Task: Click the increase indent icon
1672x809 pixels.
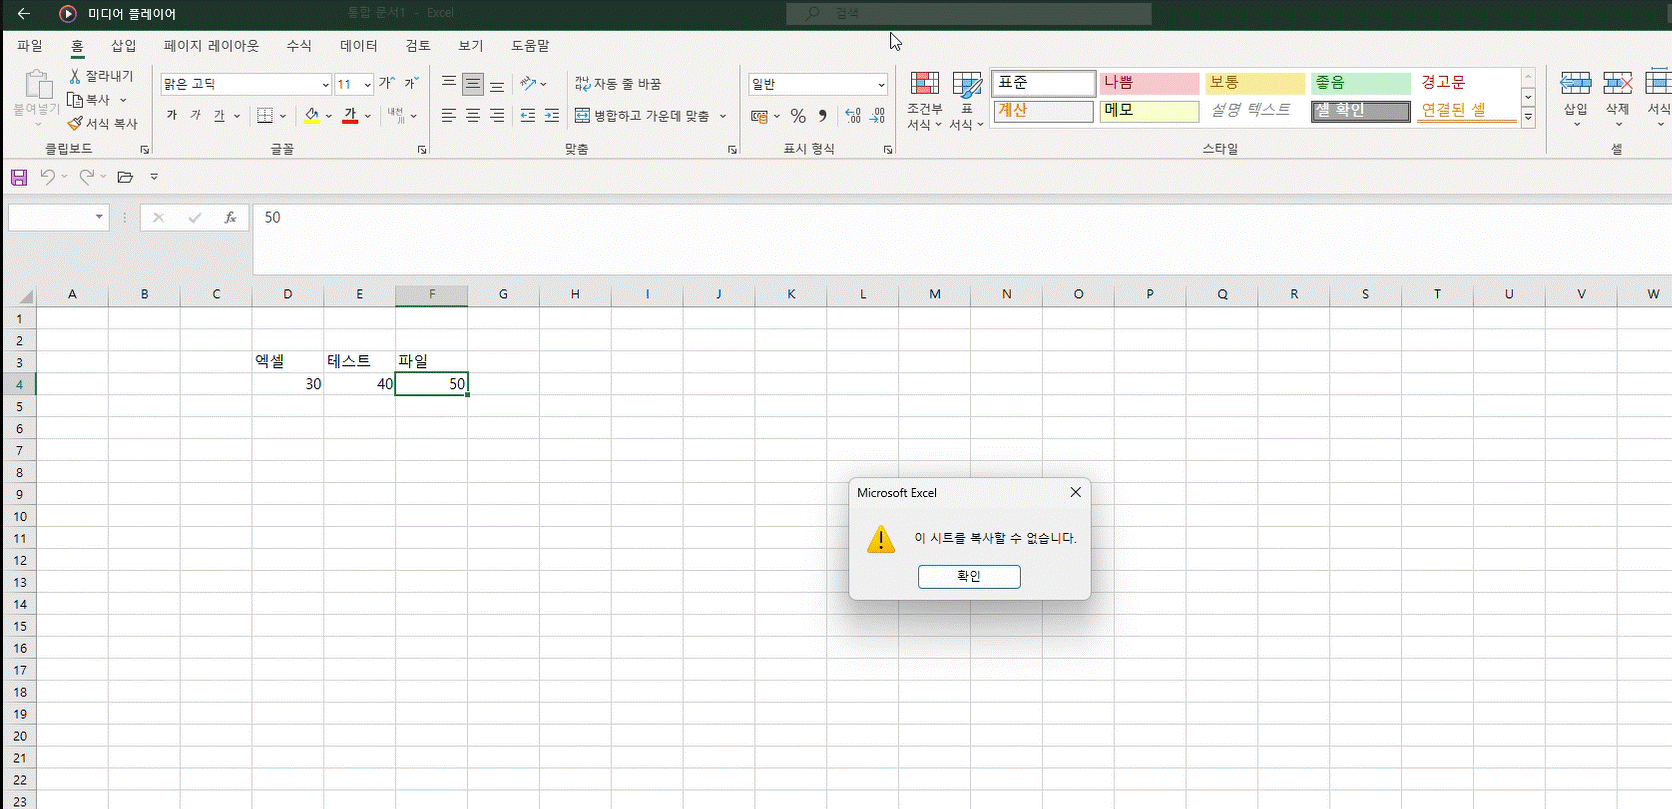Action: point(552,116)
